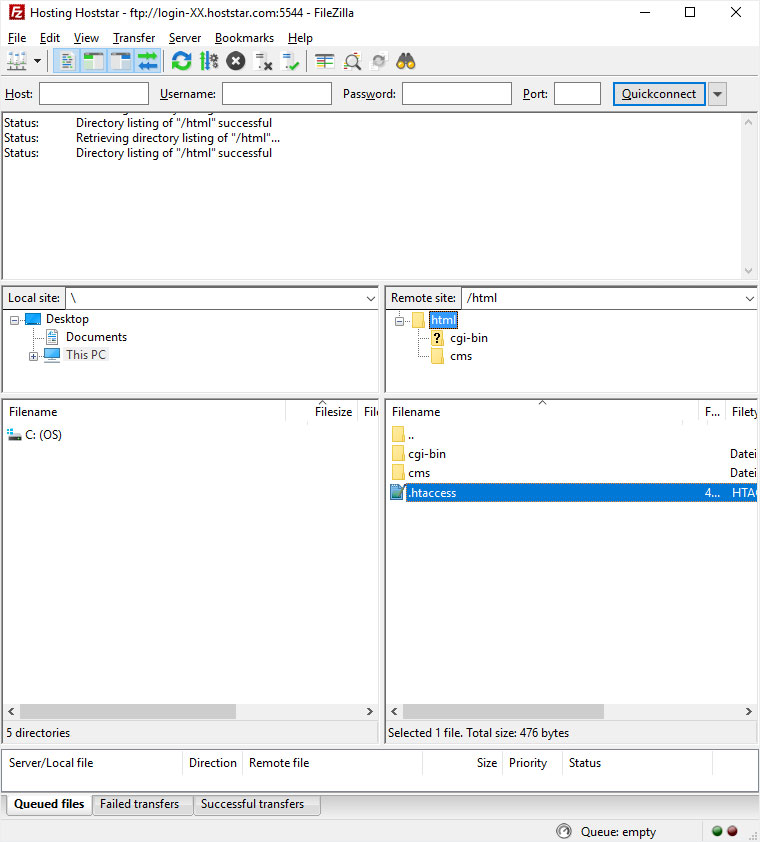
Task: Switch to Queued files tab
Action: click(49, 804)
